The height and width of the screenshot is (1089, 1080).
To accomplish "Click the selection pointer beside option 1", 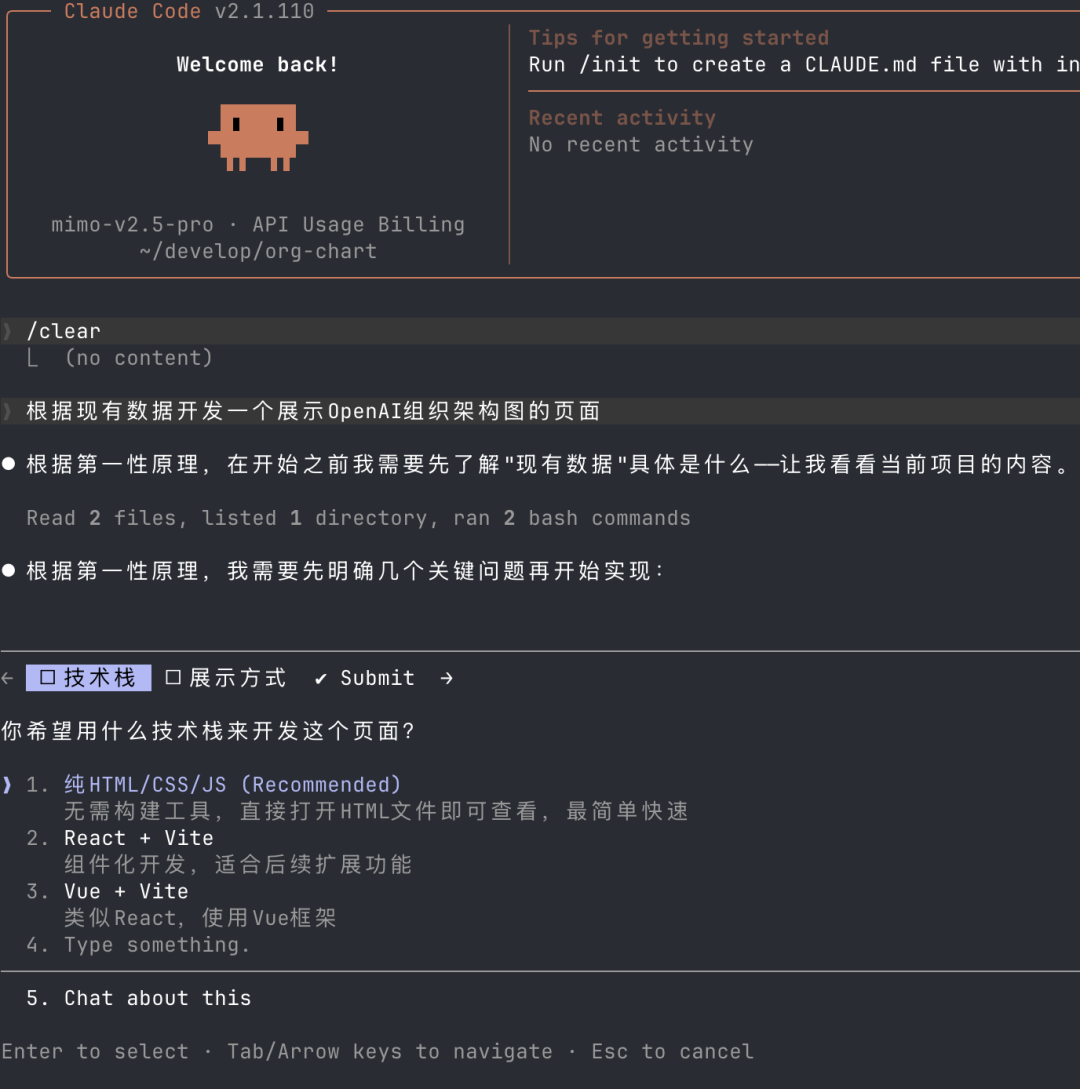I will click(x=8, y=785).
